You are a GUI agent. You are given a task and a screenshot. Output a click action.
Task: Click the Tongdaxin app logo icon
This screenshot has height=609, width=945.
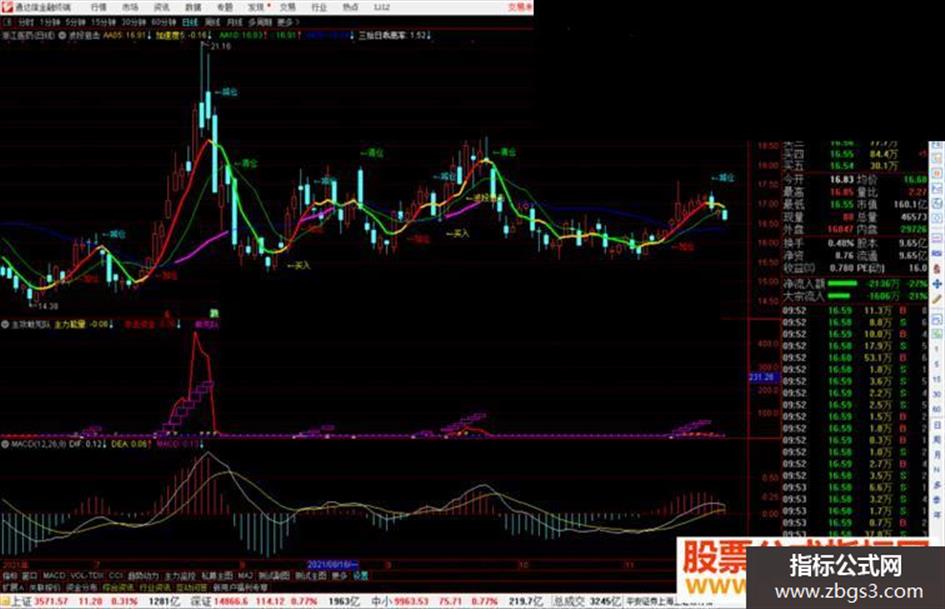(8, 7)
